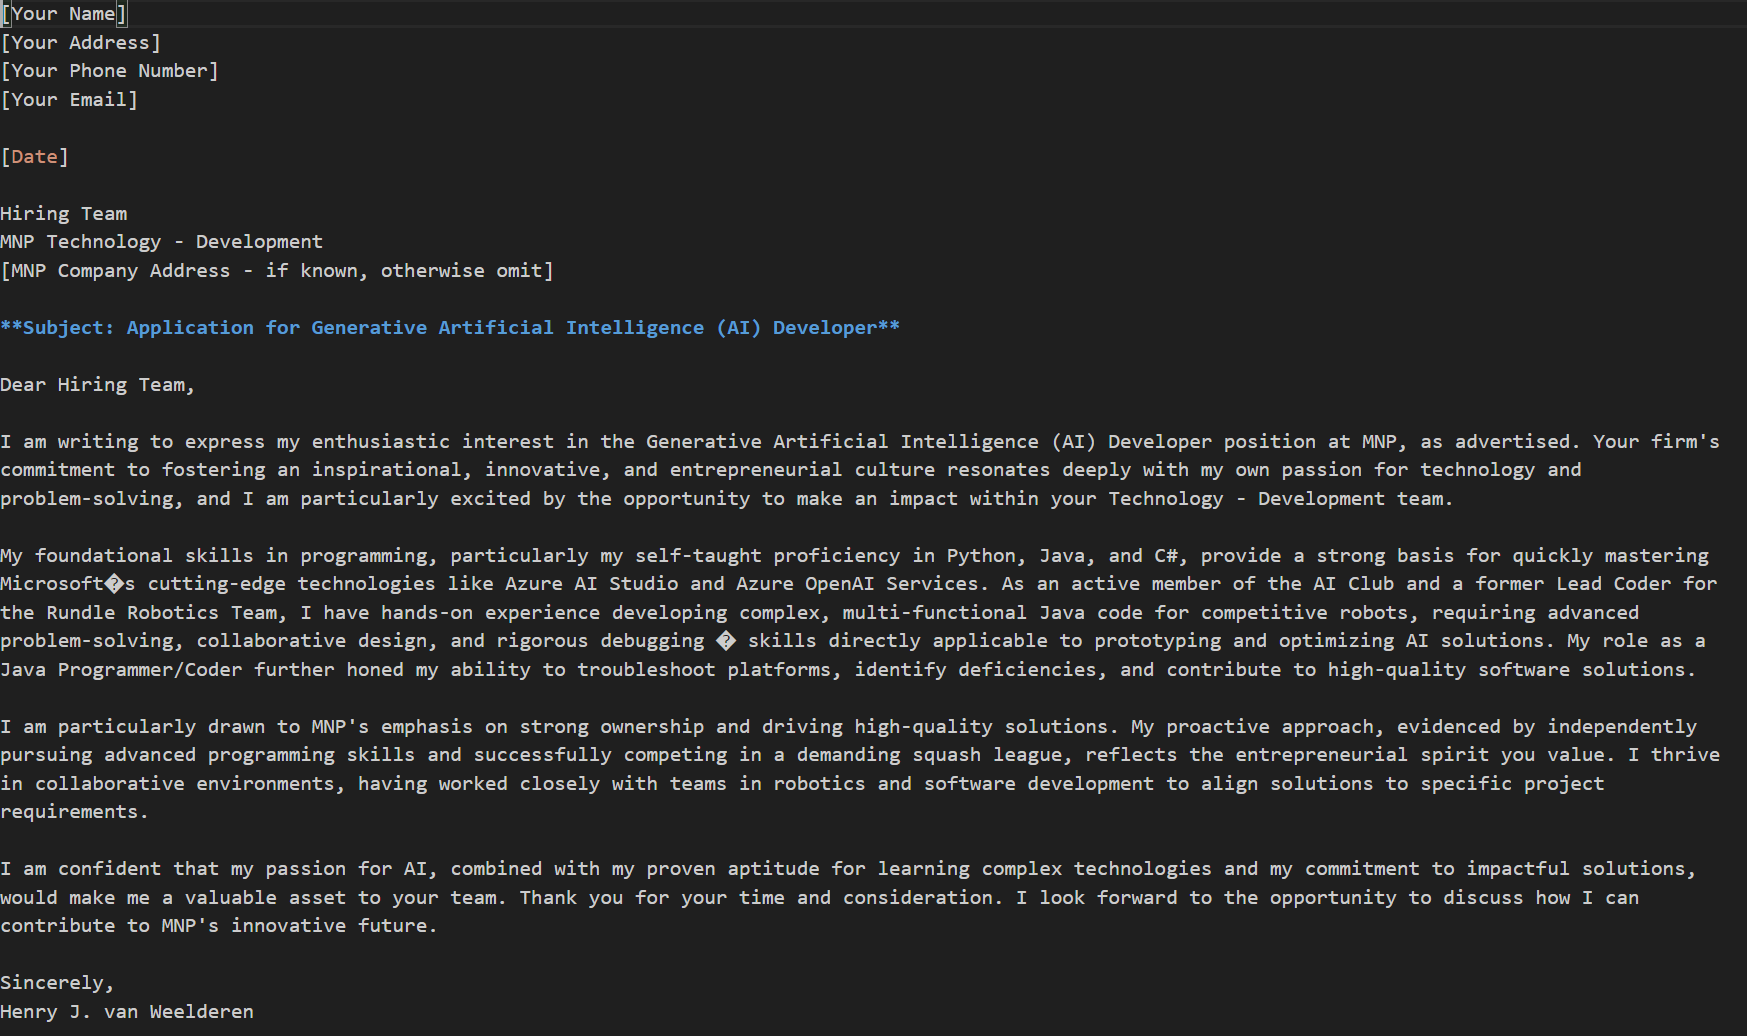Click the 'MNP Technology - Development' address line
Screen dimensions: 1747x1036
pyautogui.click(x=161, y=242)
